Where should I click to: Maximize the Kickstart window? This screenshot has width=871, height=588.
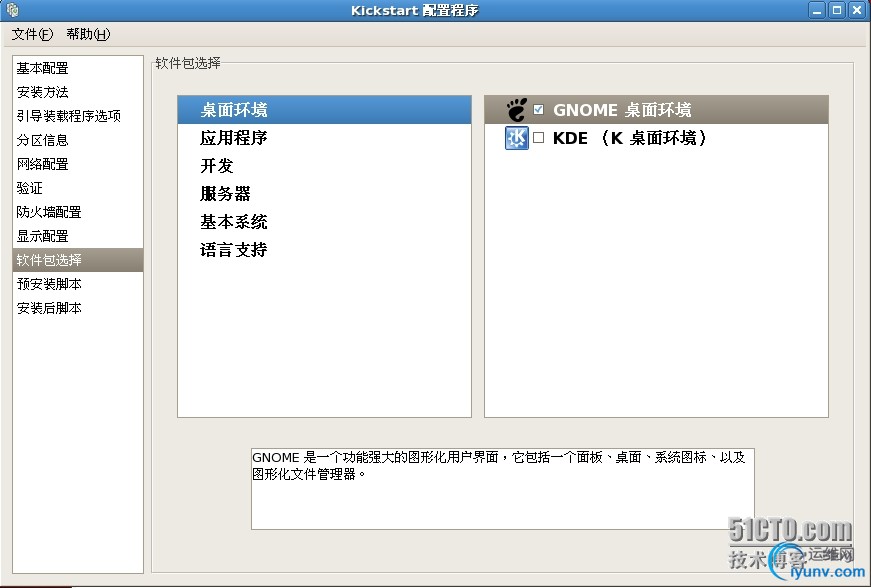pos(837,10)
